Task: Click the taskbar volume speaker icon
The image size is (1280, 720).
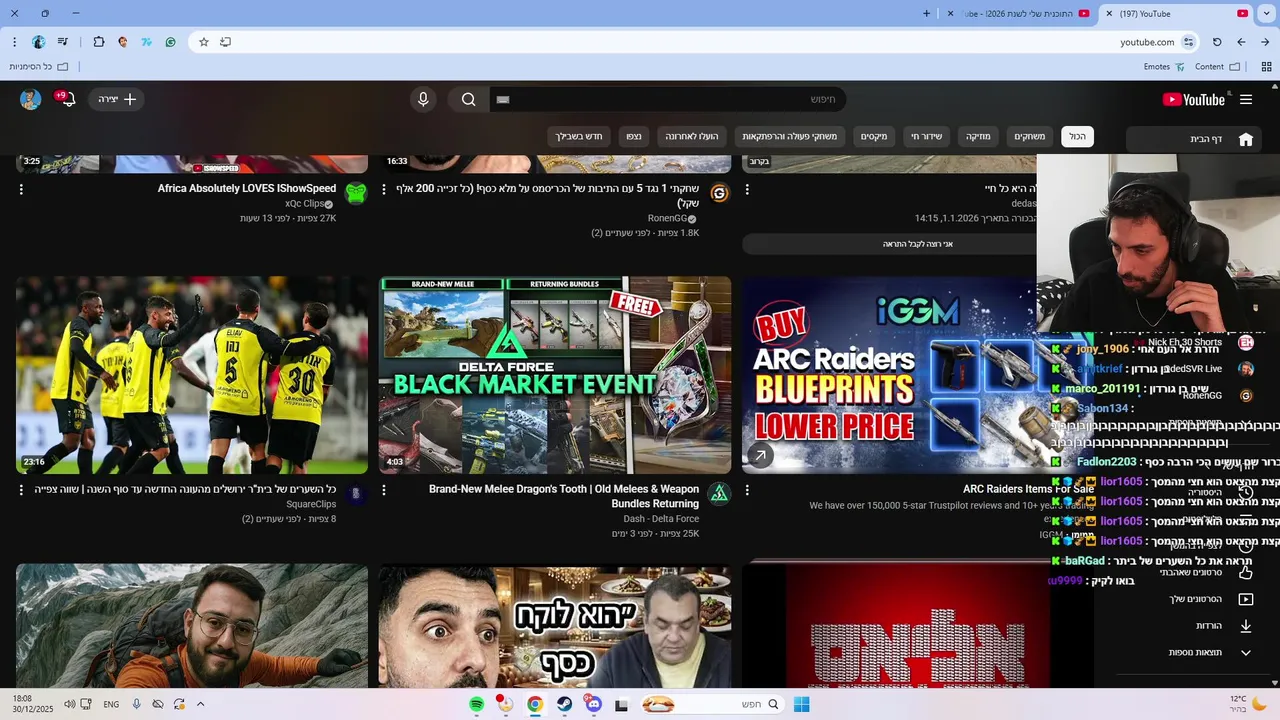Action: [68, 704]
